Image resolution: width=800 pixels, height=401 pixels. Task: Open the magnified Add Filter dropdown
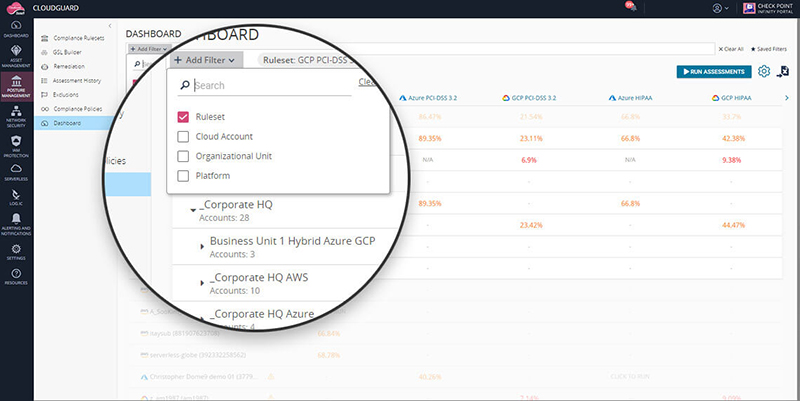pos(205,60)
